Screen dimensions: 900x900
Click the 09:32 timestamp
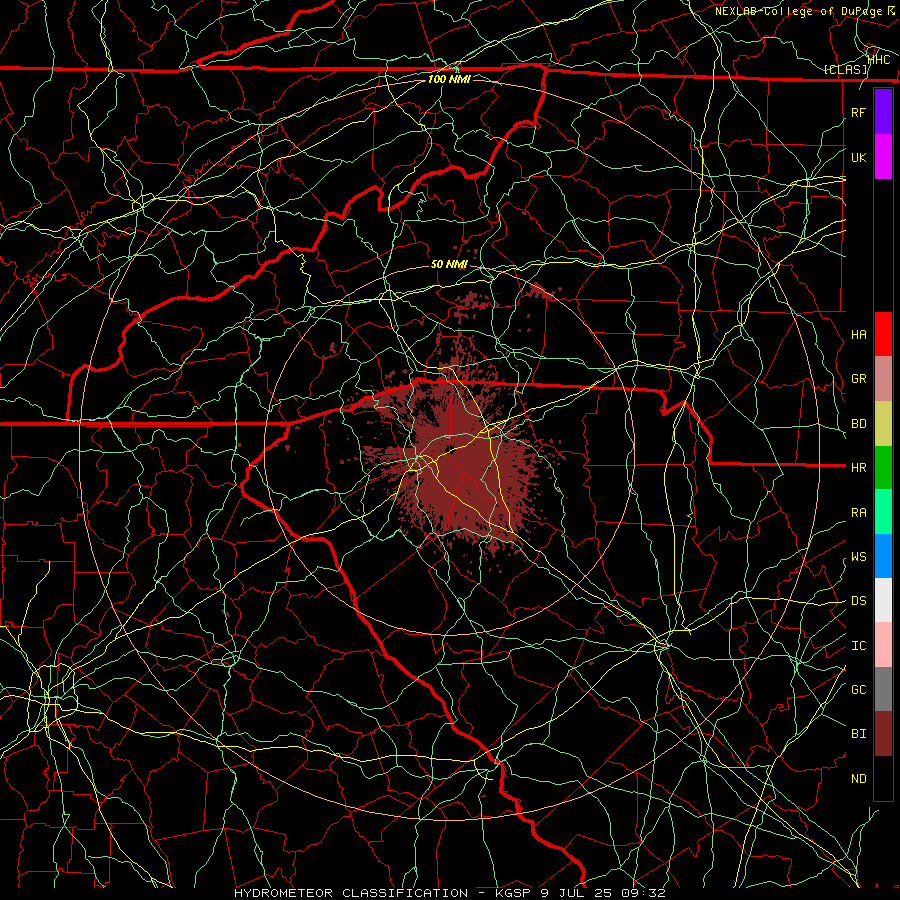pyautogui.click(x=642, y=893)
